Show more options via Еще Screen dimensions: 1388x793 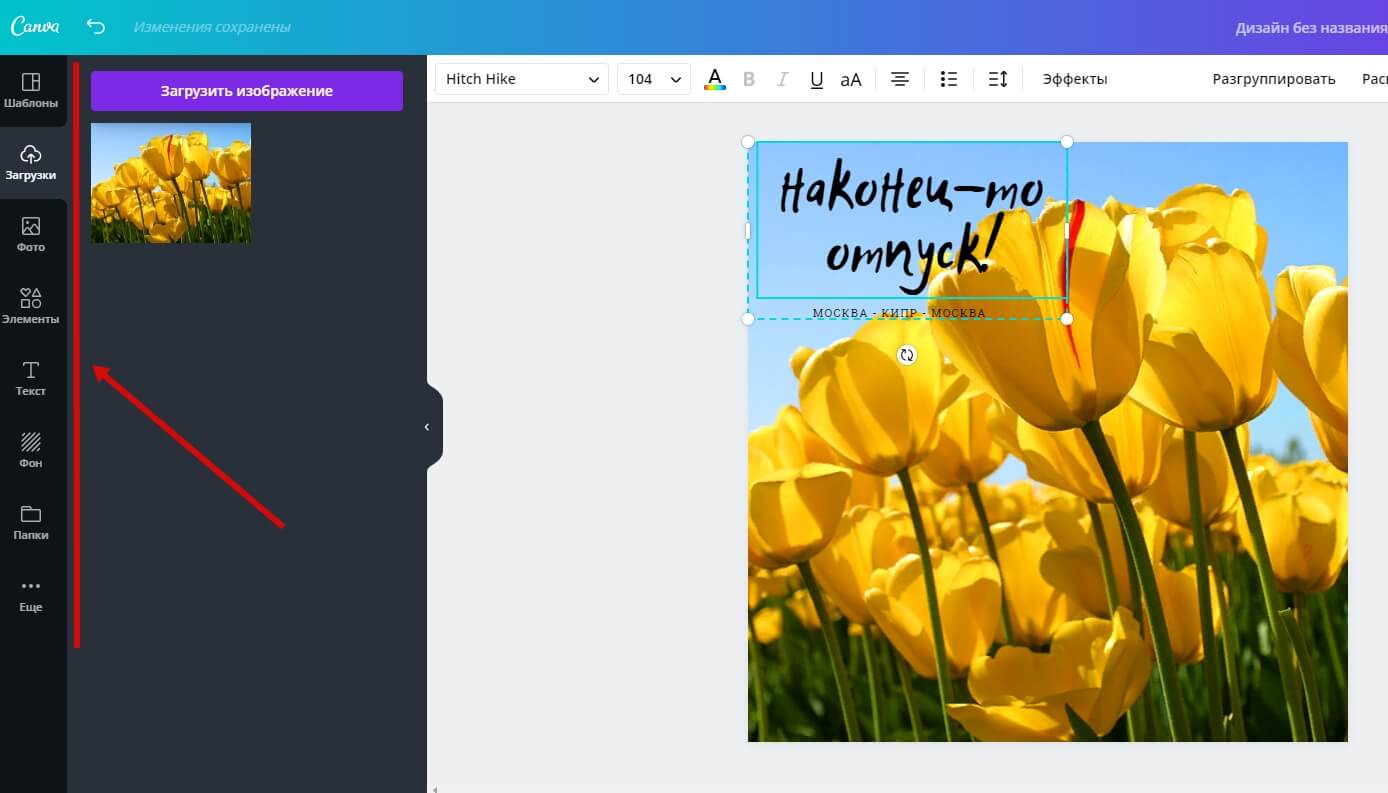click(31, 595)
